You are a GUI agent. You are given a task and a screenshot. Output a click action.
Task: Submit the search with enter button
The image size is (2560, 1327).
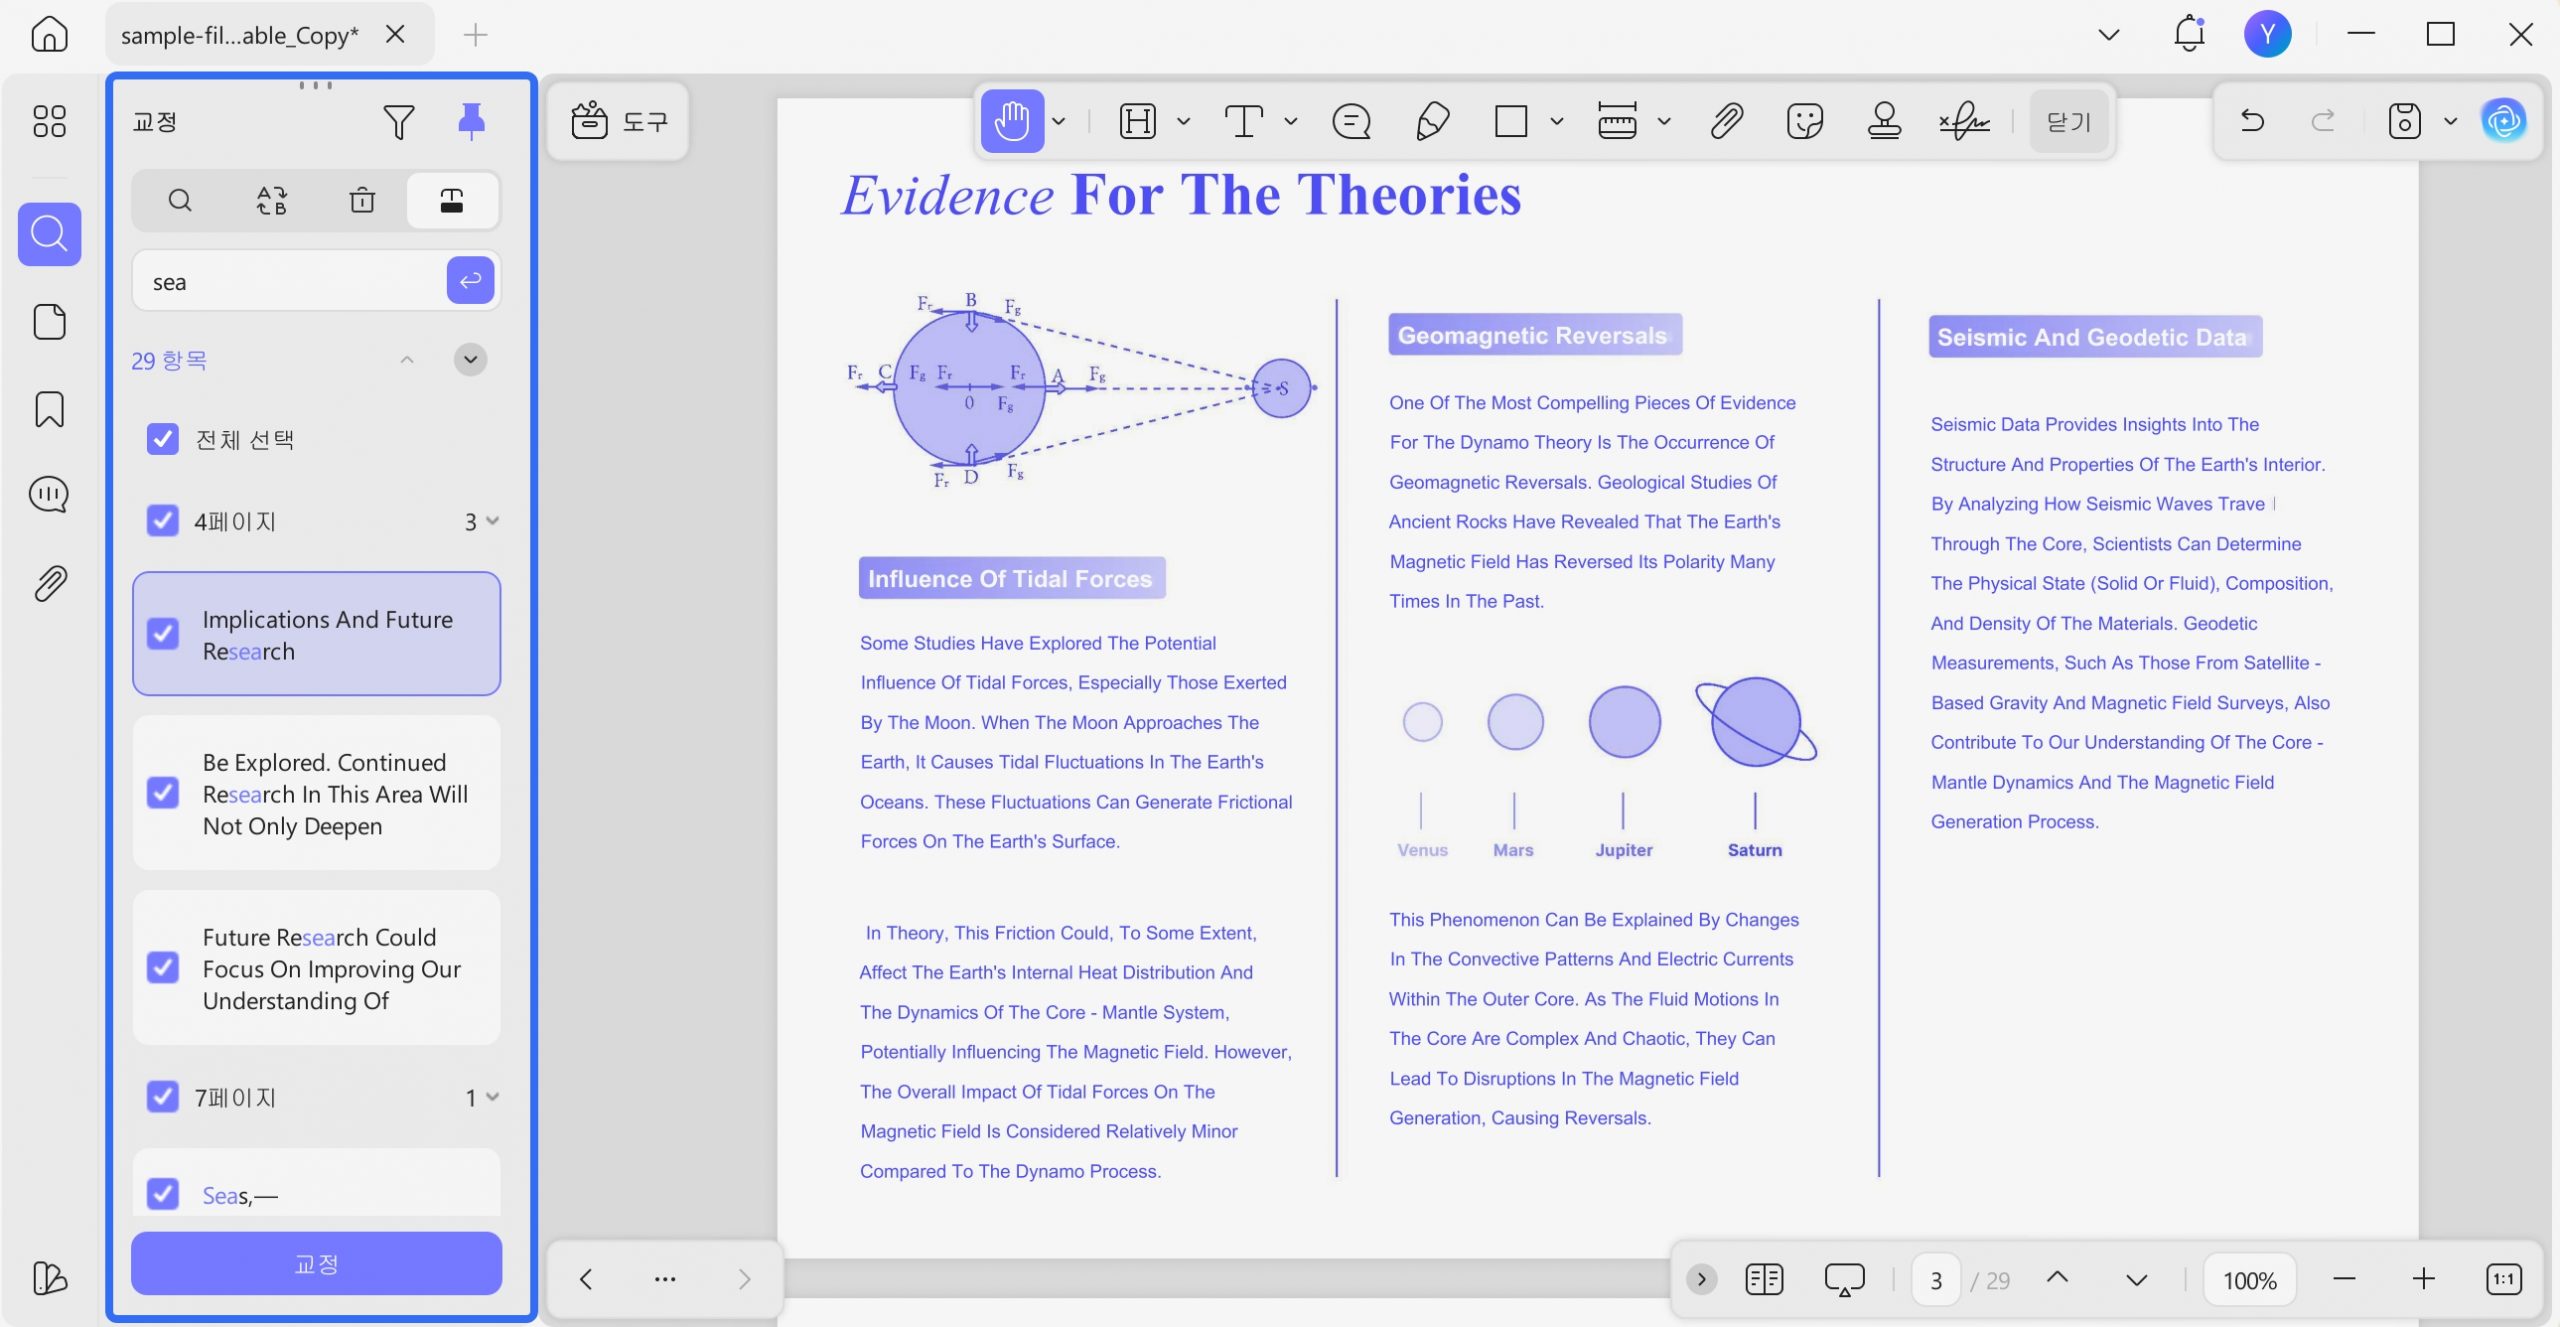(x=470, y=281)
